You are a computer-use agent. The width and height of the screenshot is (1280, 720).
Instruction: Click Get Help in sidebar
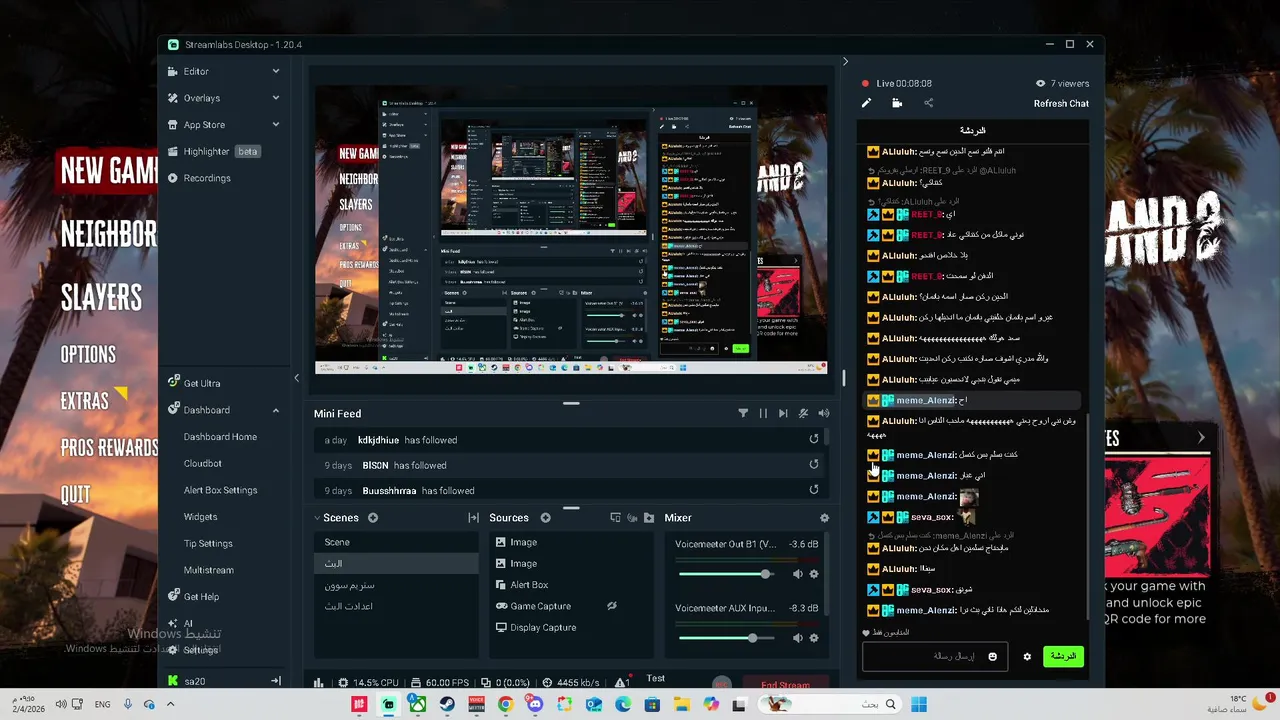tap(201, 597)
